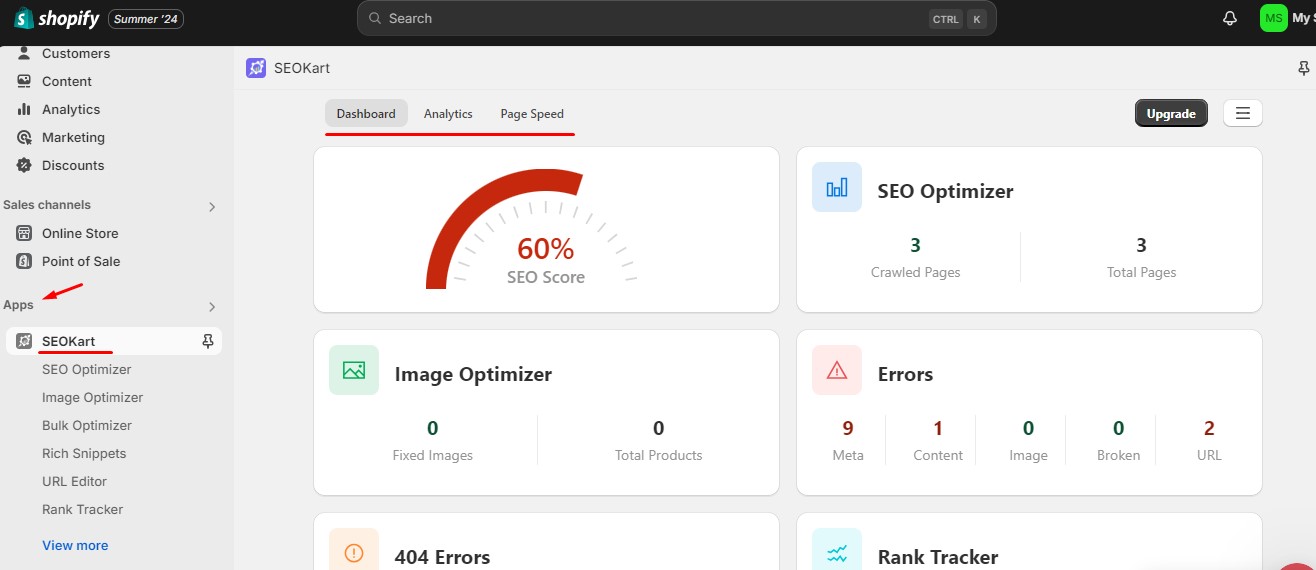The height and width of the screenshot is (570, 1316).
Task: Click the Errors warning triangle icon
Action: [837, 370]
